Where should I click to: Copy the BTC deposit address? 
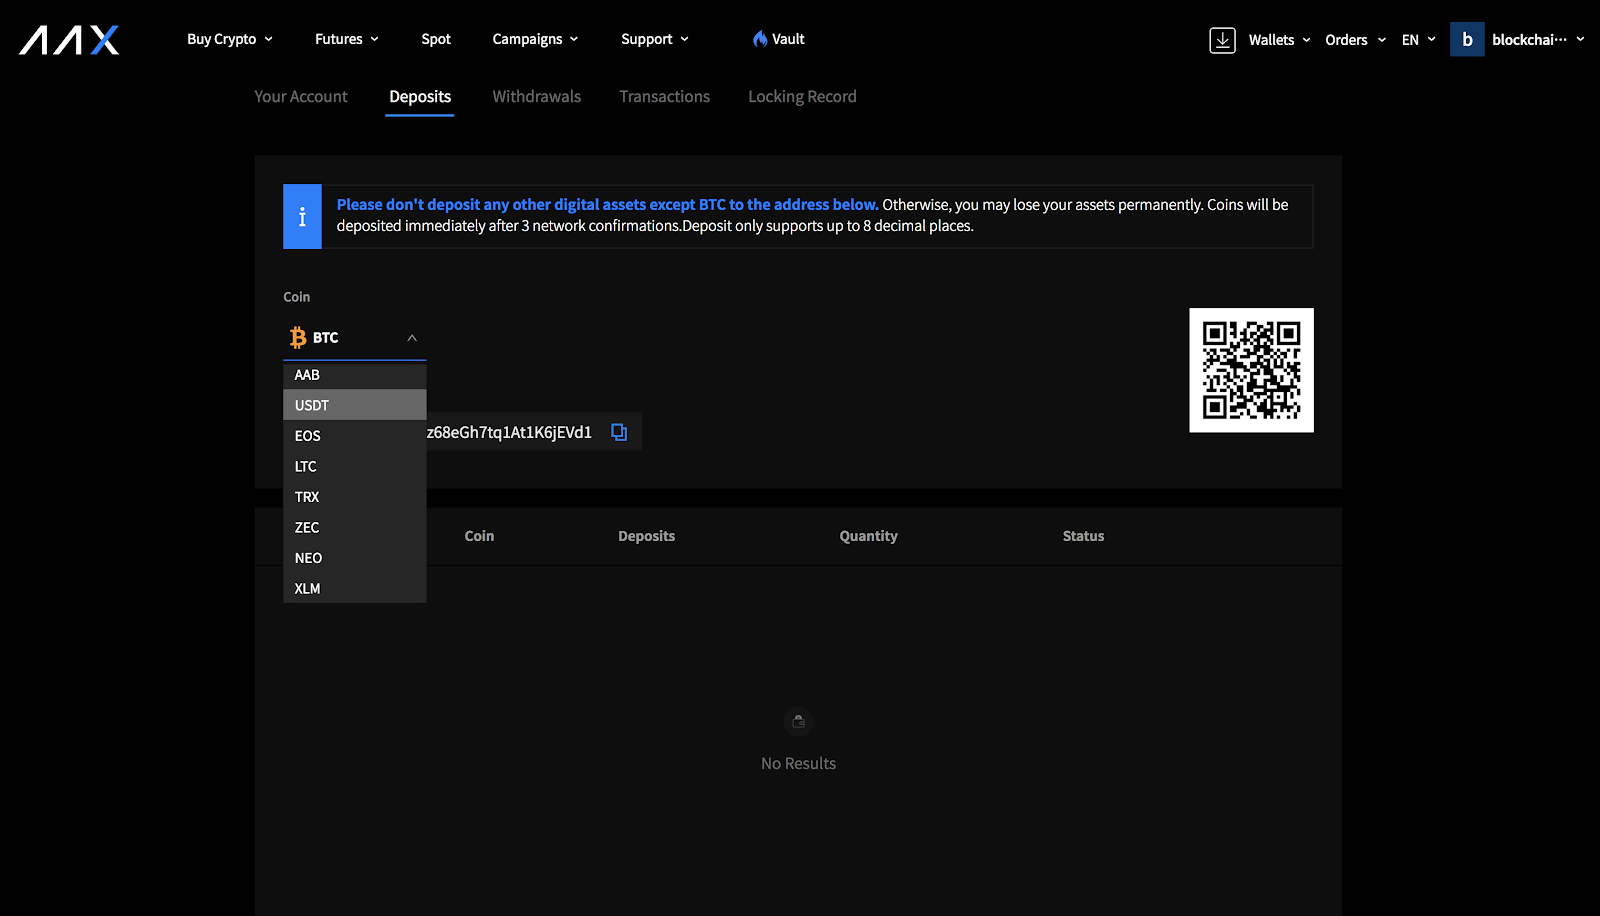619,432
